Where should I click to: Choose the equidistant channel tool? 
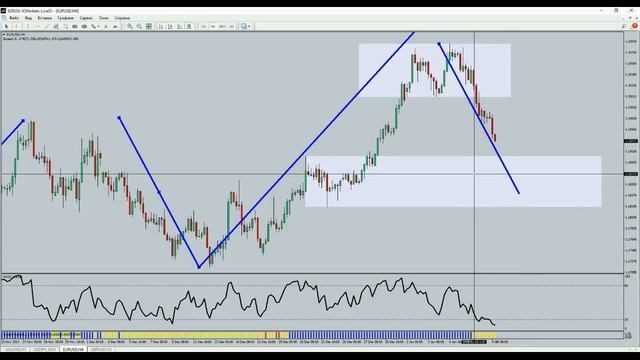point(56,27)
